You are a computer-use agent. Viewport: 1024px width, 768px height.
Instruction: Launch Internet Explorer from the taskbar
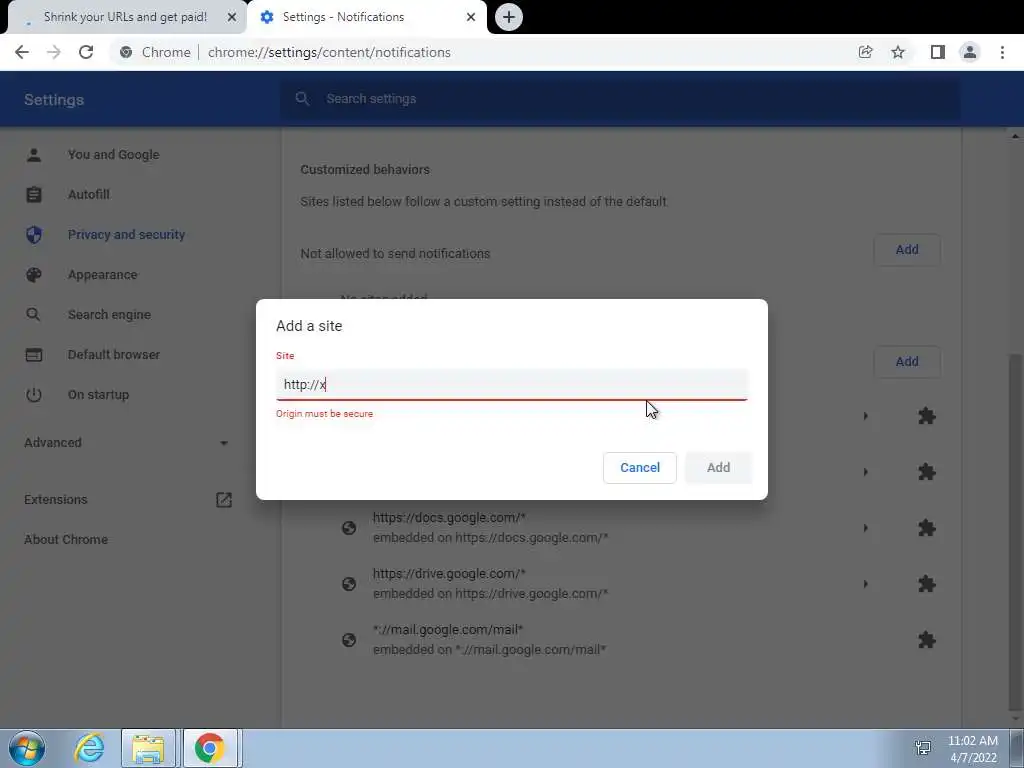coord(89,748)
